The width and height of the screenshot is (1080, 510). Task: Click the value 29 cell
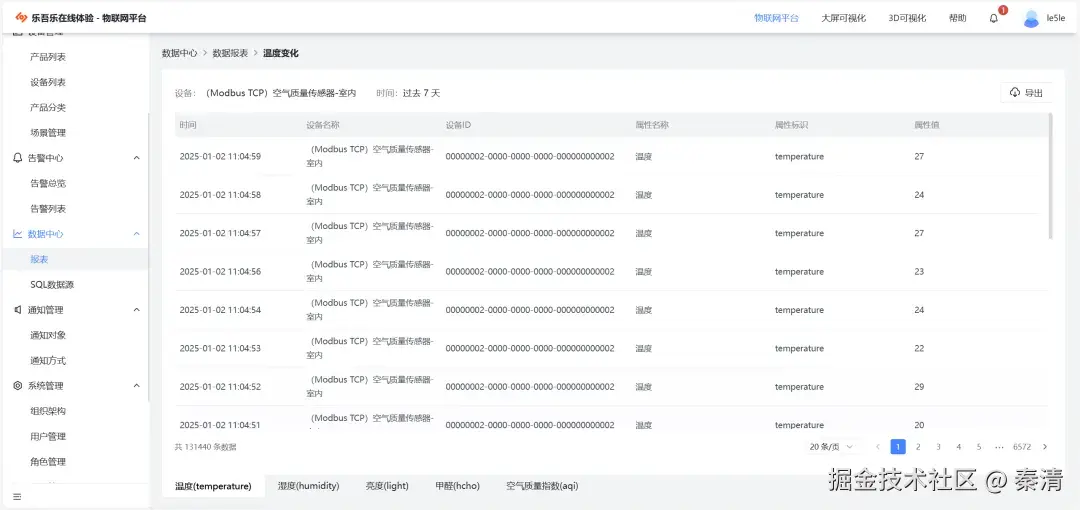pos(919,387)
